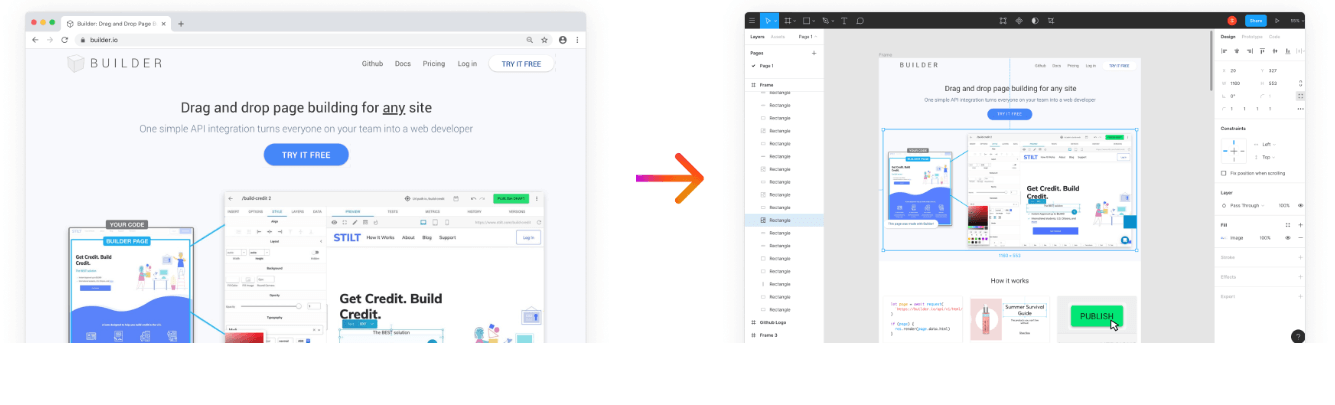Enable Fix position when scrolling checkbox
The image size is (1335, 405).
click(1224, 173)
